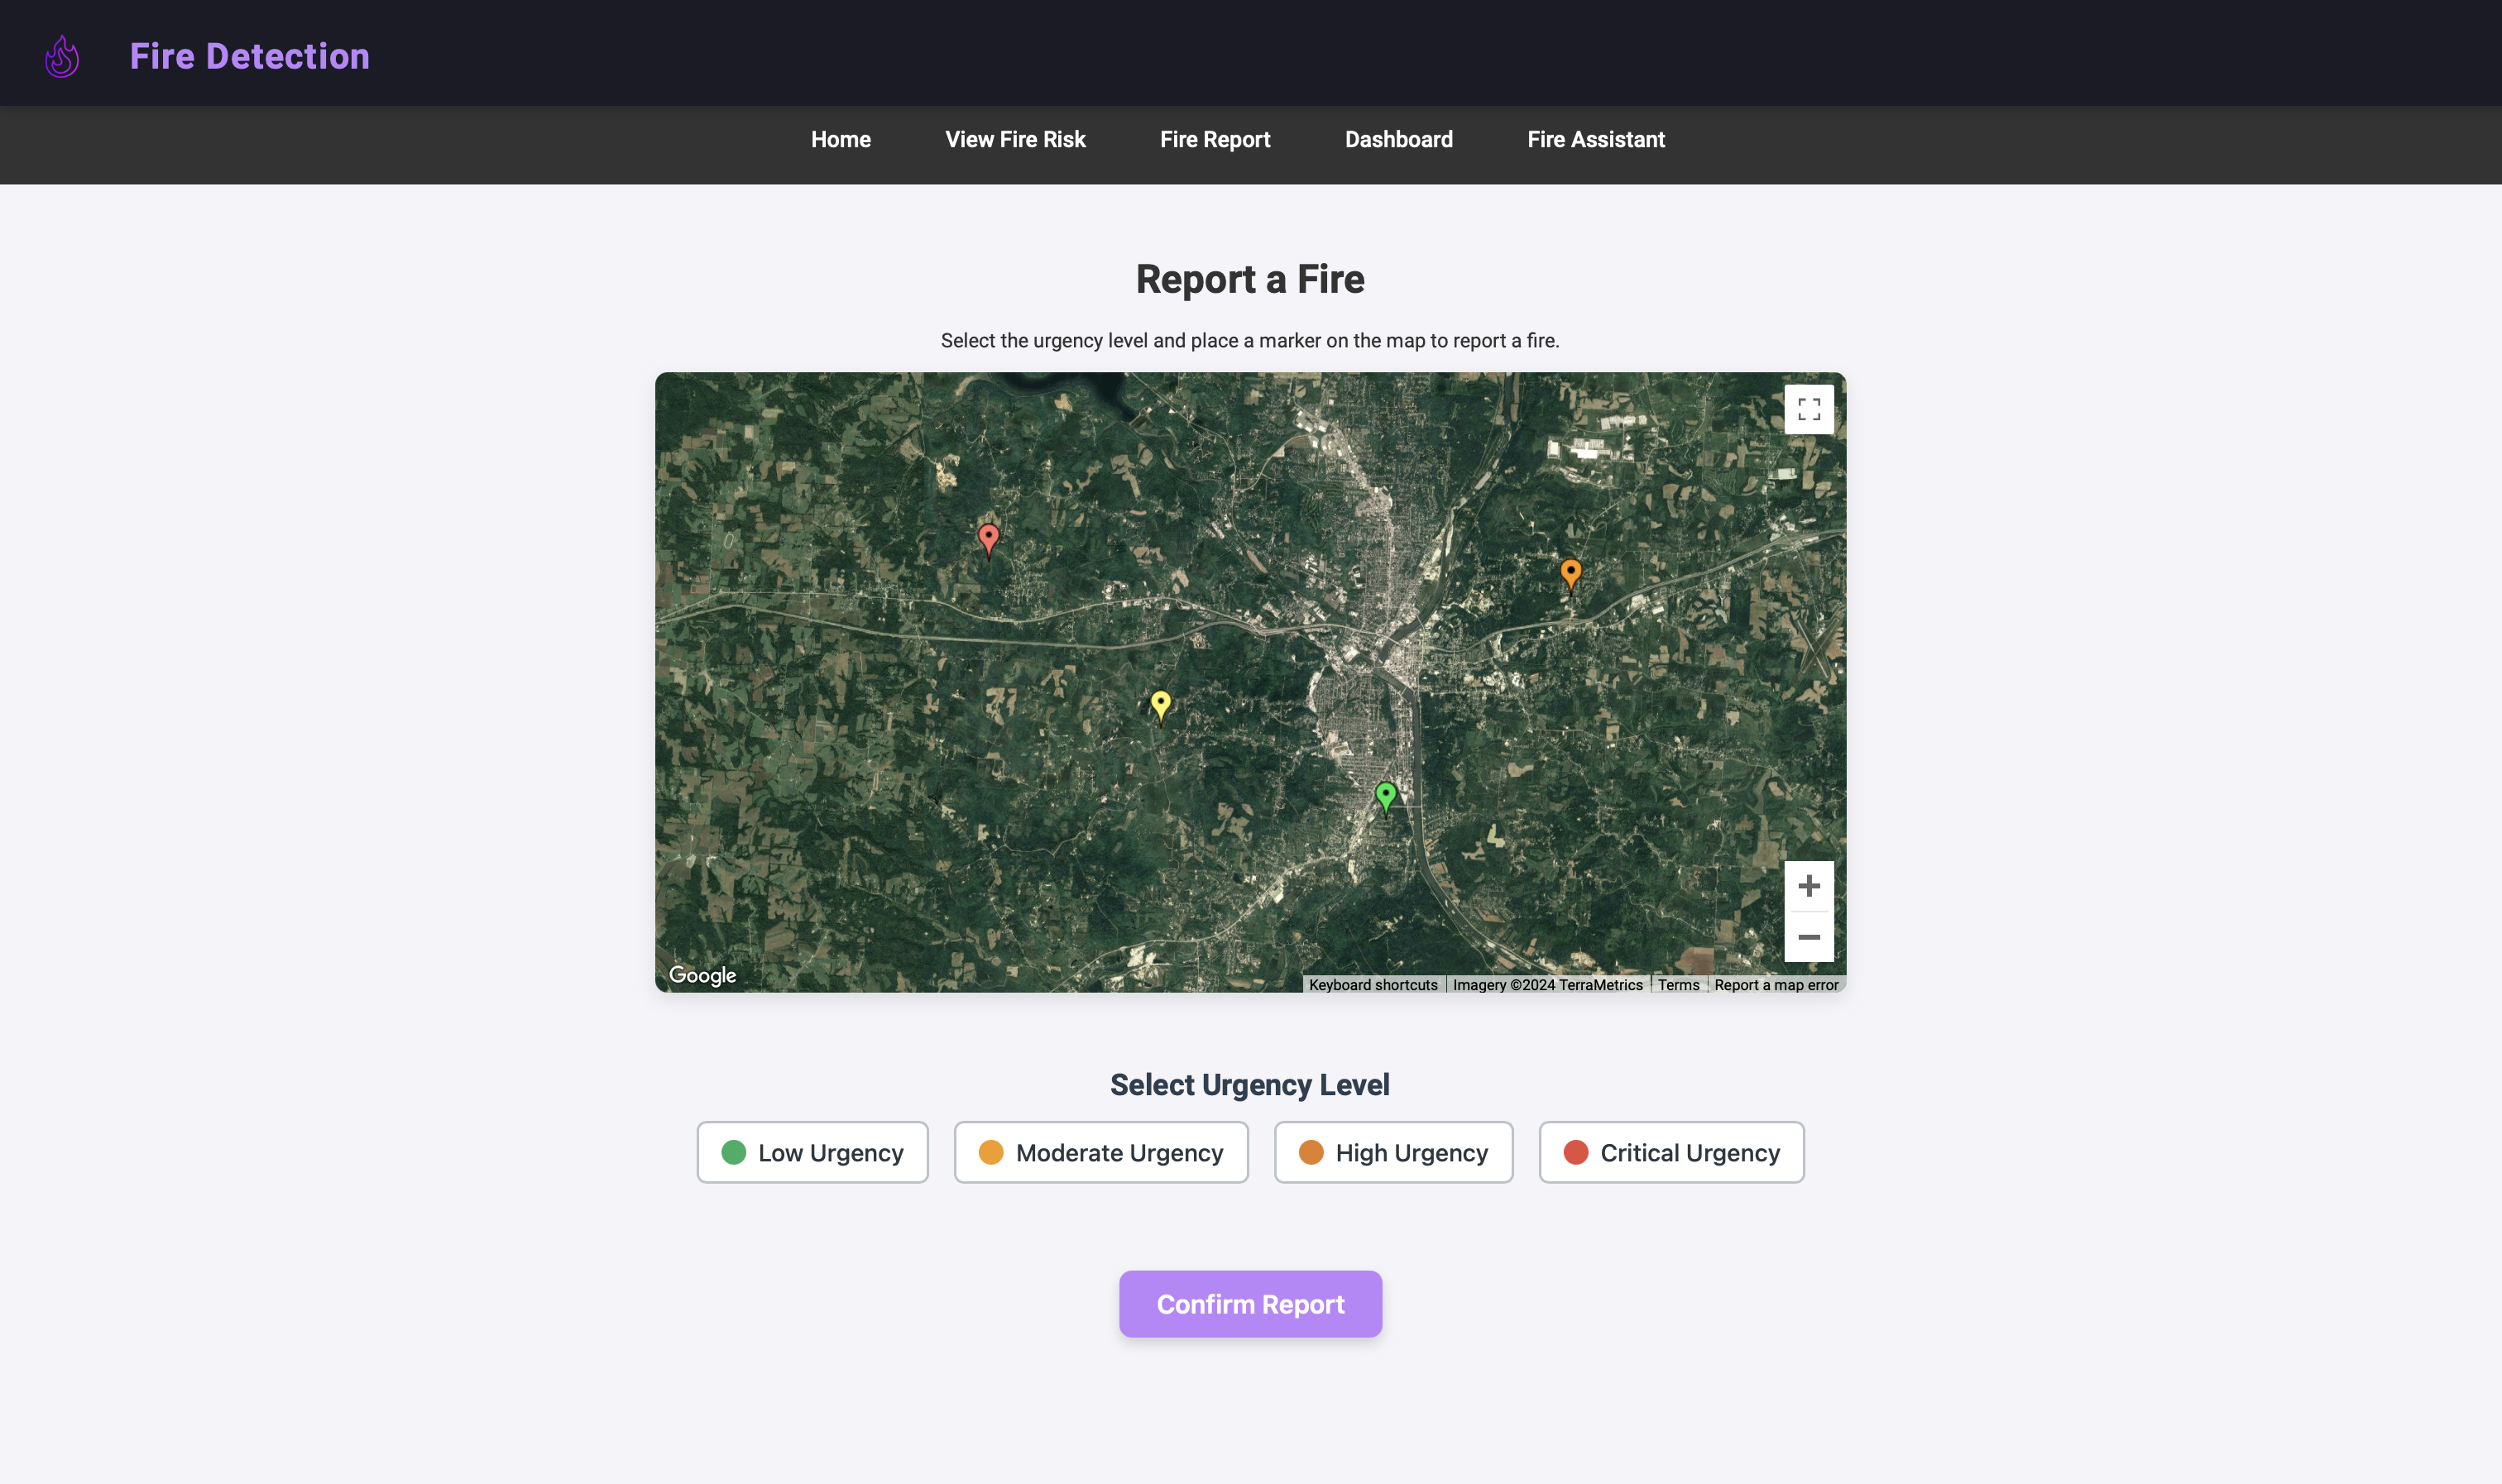Select Moderate Urgency level
Image resolution: width=2502 pixels, height=1484 pixels.
click(x=1100, y=1152)
